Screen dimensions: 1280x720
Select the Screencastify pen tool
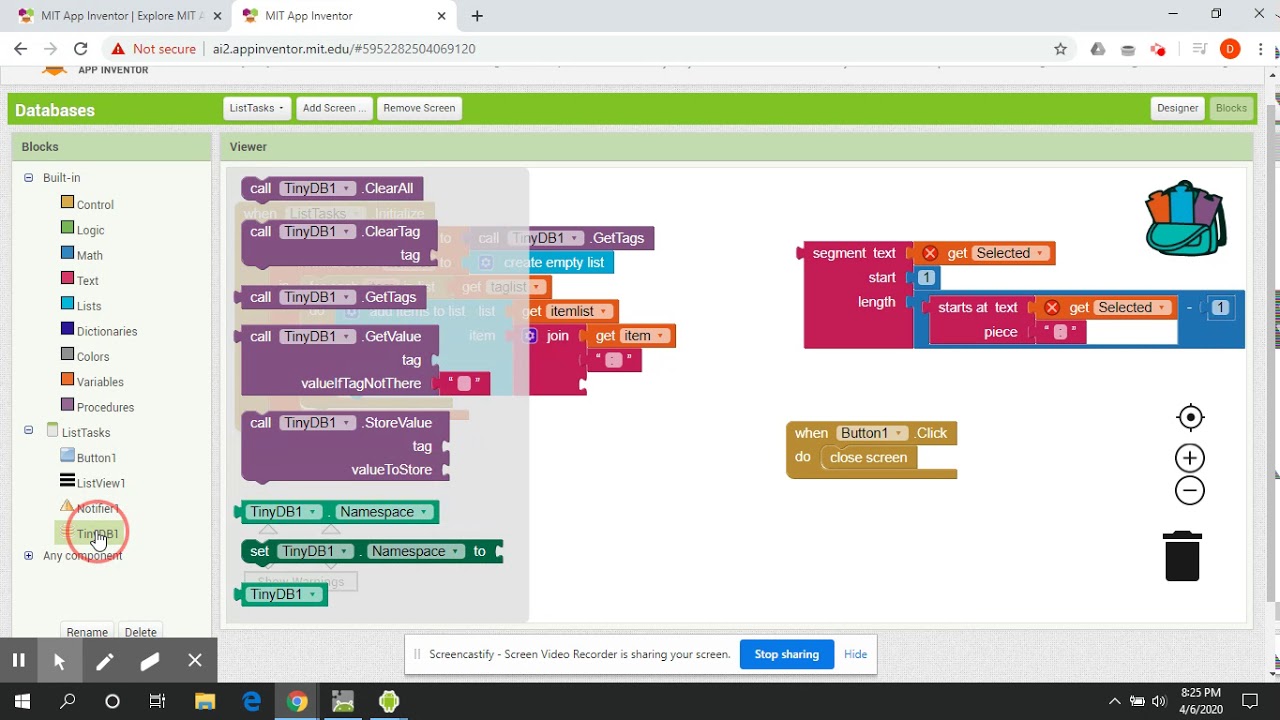click(104, 660)
